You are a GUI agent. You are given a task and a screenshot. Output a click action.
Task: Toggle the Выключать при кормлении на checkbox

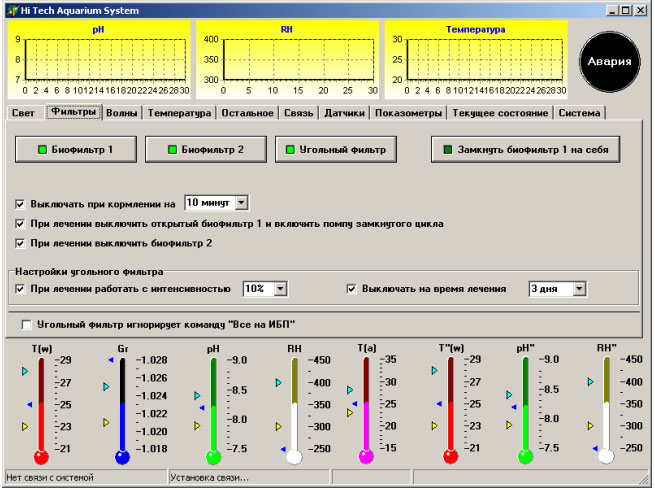click(x=22, y=202)
